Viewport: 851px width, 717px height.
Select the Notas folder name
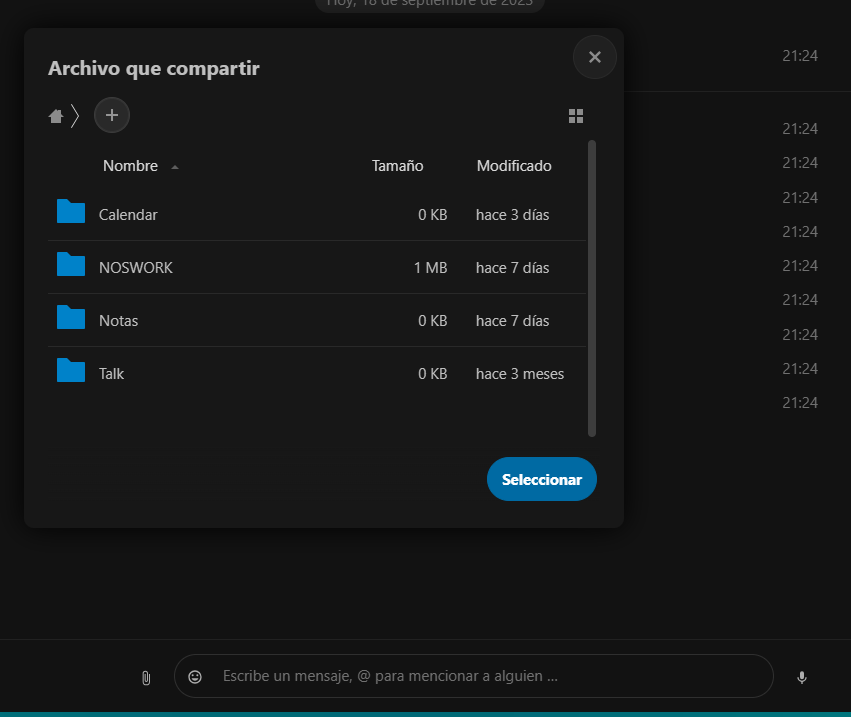click(x=118, y=321)
